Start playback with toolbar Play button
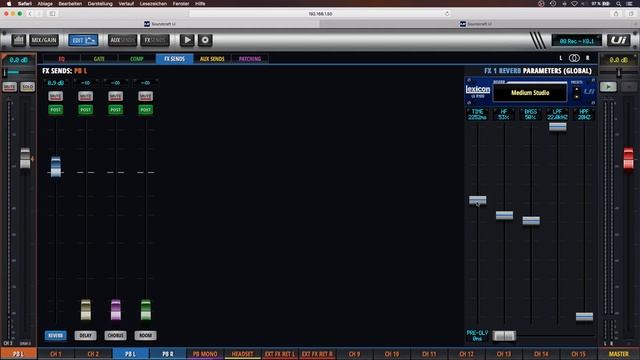The height and width of the screenshot is (360, 640). tap(187, 40)
